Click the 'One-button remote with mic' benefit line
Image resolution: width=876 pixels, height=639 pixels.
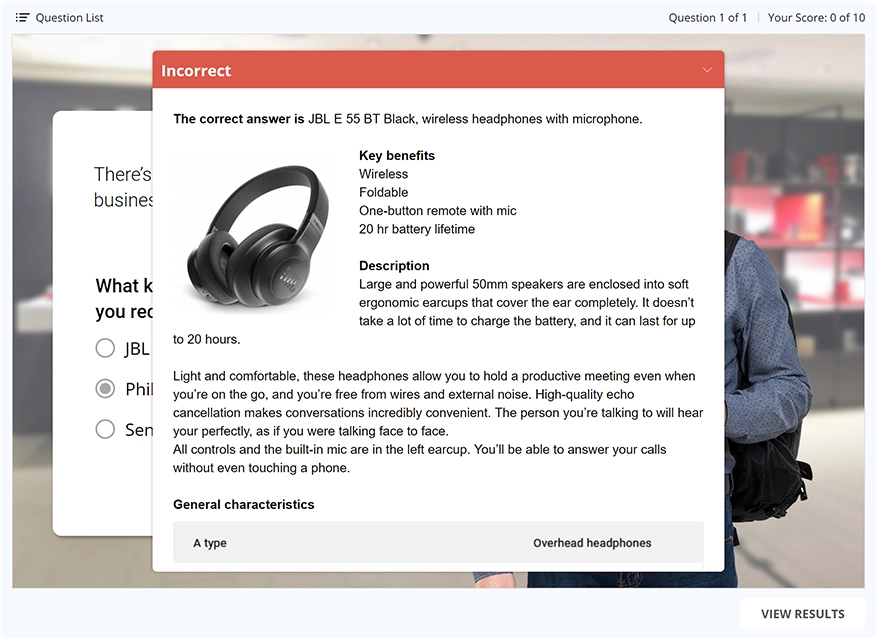click(x=438, y=211)
